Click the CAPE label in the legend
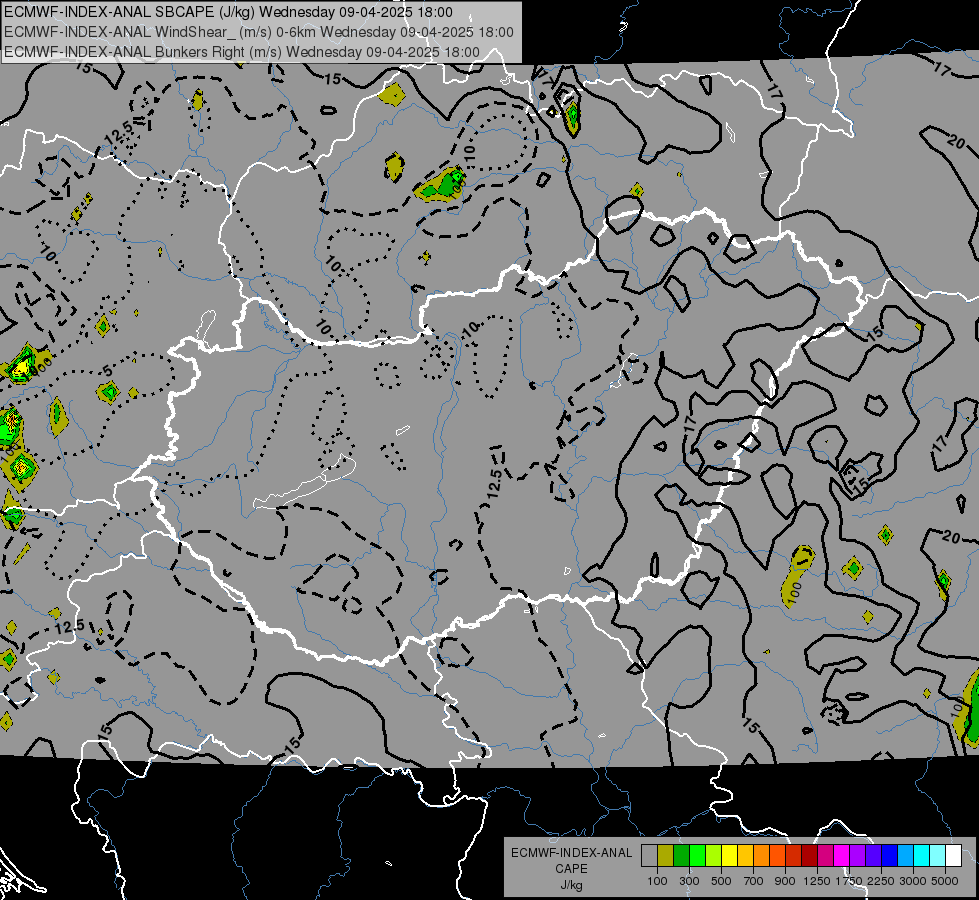The width and height of the screenshot is (979, 900). pyautogui.click(x=571, y=869)
